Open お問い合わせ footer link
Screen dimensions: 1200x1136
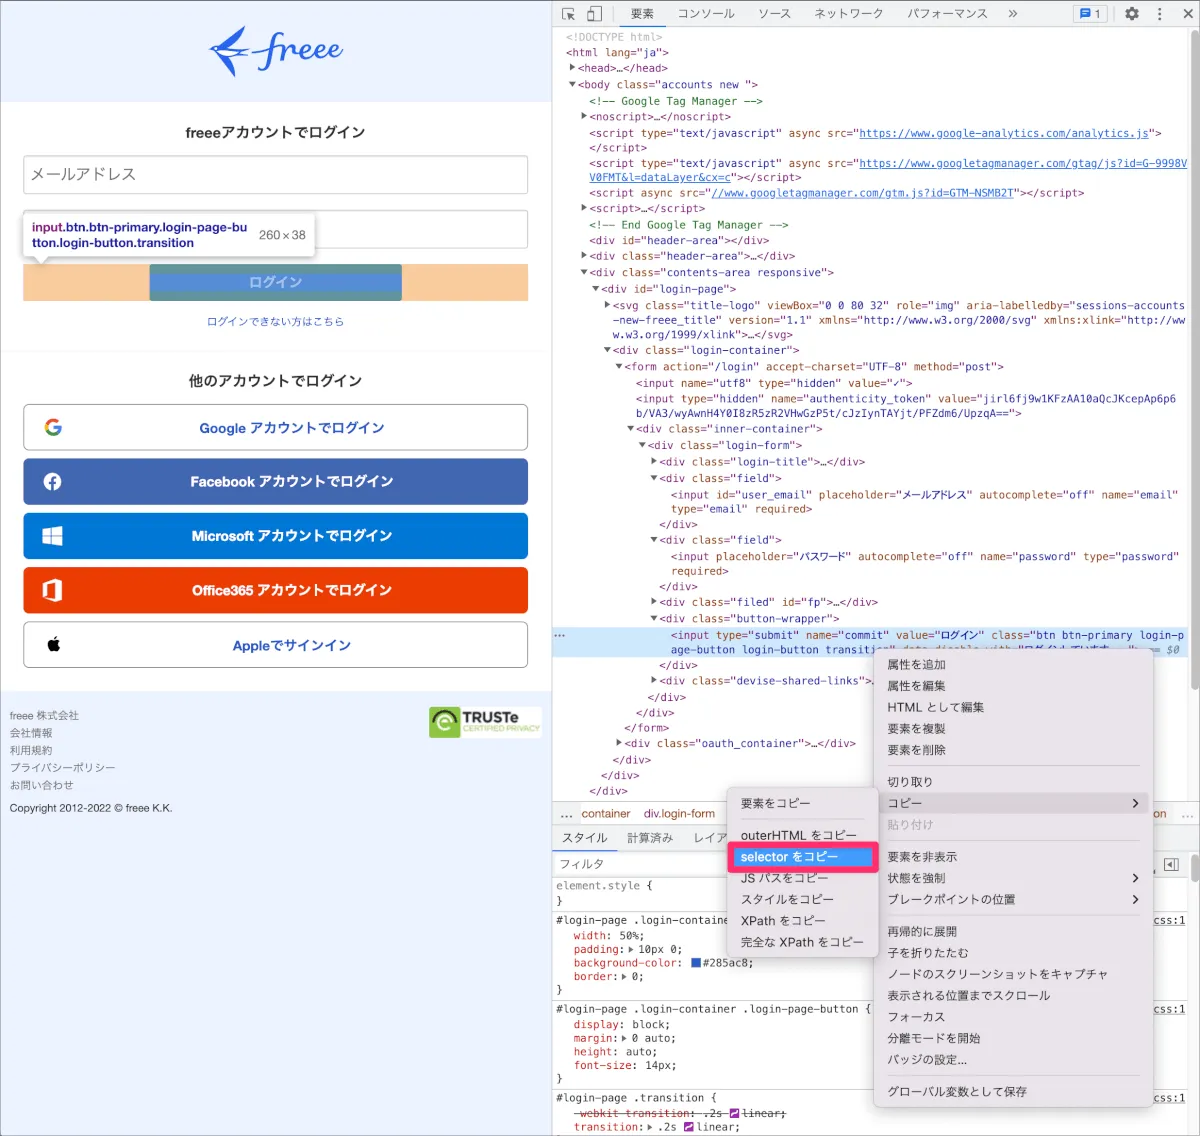coord(42,785)
